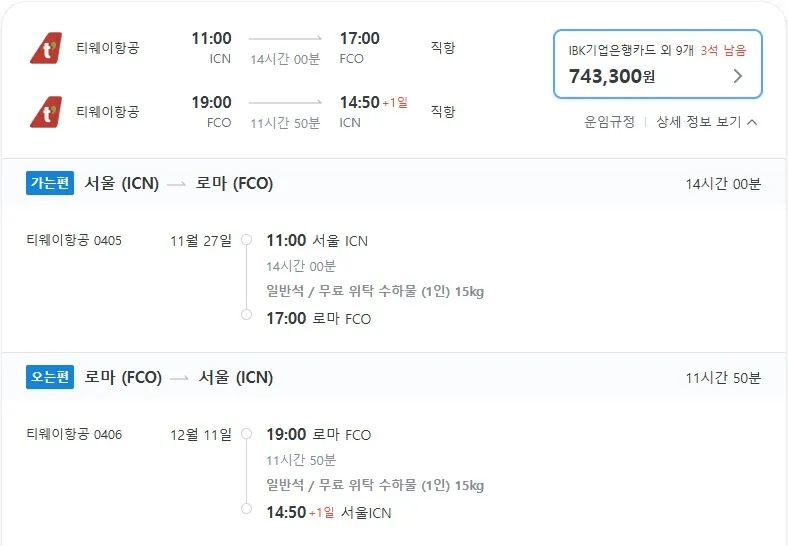Click the 3석 남음 seats remaining notice
788x546 pixels.
(723, 50)
